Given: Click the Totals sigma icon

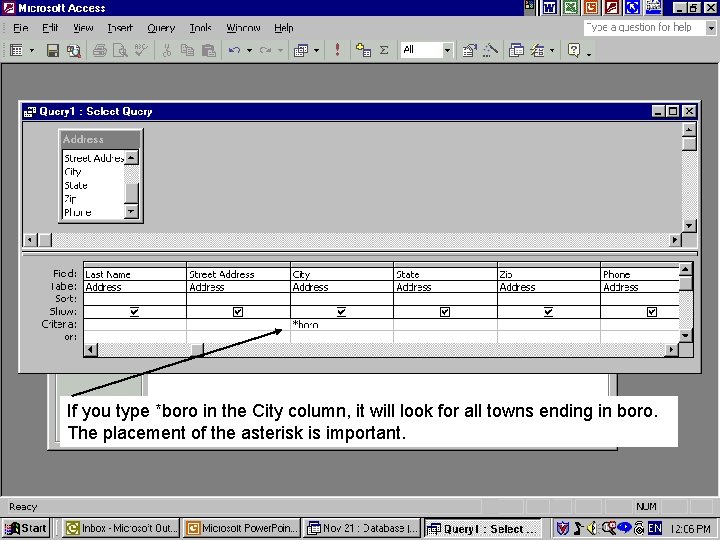Looking at the screenshot, I should click(x=384, y=50).
